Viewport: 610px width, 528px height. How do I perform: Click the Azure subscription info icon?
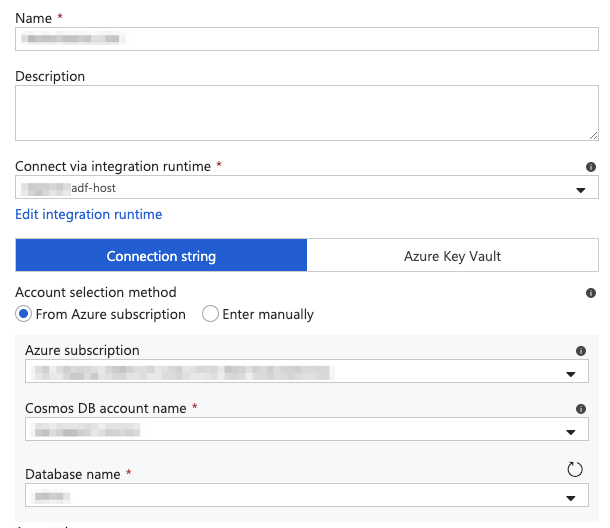click(580, 351)
